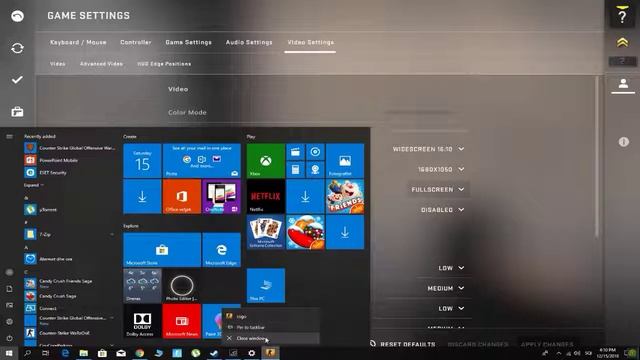
Task: Select Advanced Video sub-tab
Action: point(101,64)
